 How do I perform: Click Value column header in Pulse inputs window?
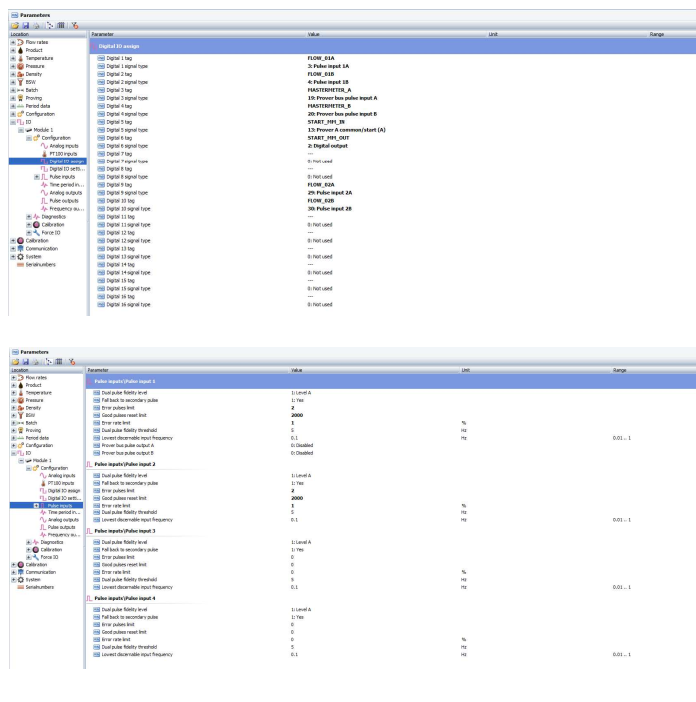(375, 370)
